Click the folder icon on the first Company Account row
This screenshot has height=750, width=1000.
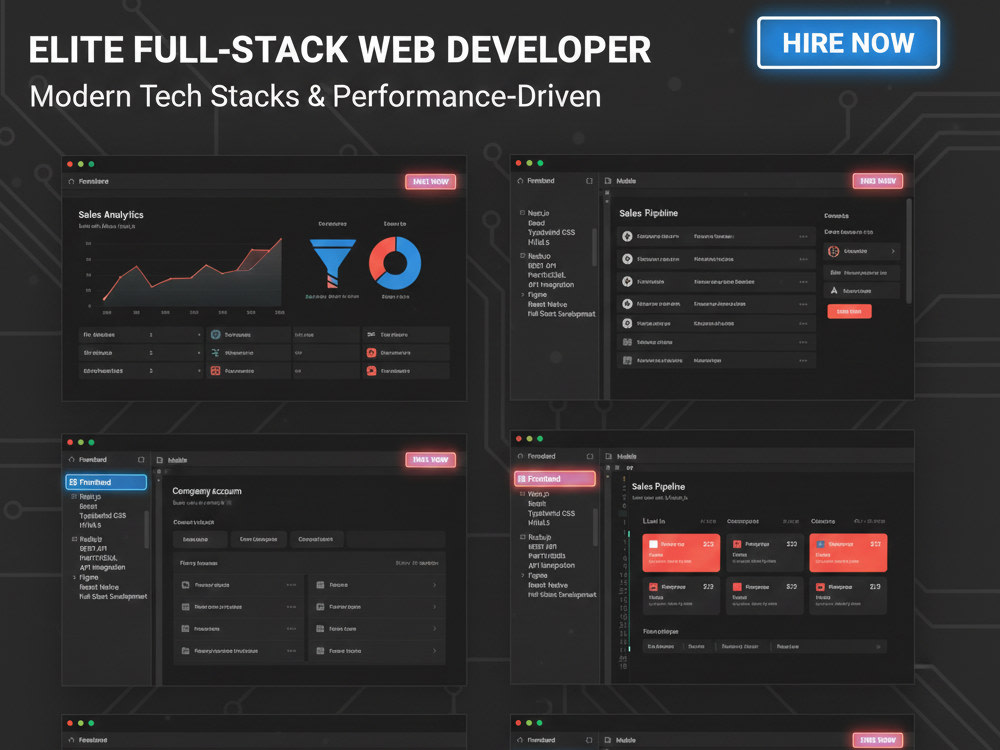click(186, 585)
